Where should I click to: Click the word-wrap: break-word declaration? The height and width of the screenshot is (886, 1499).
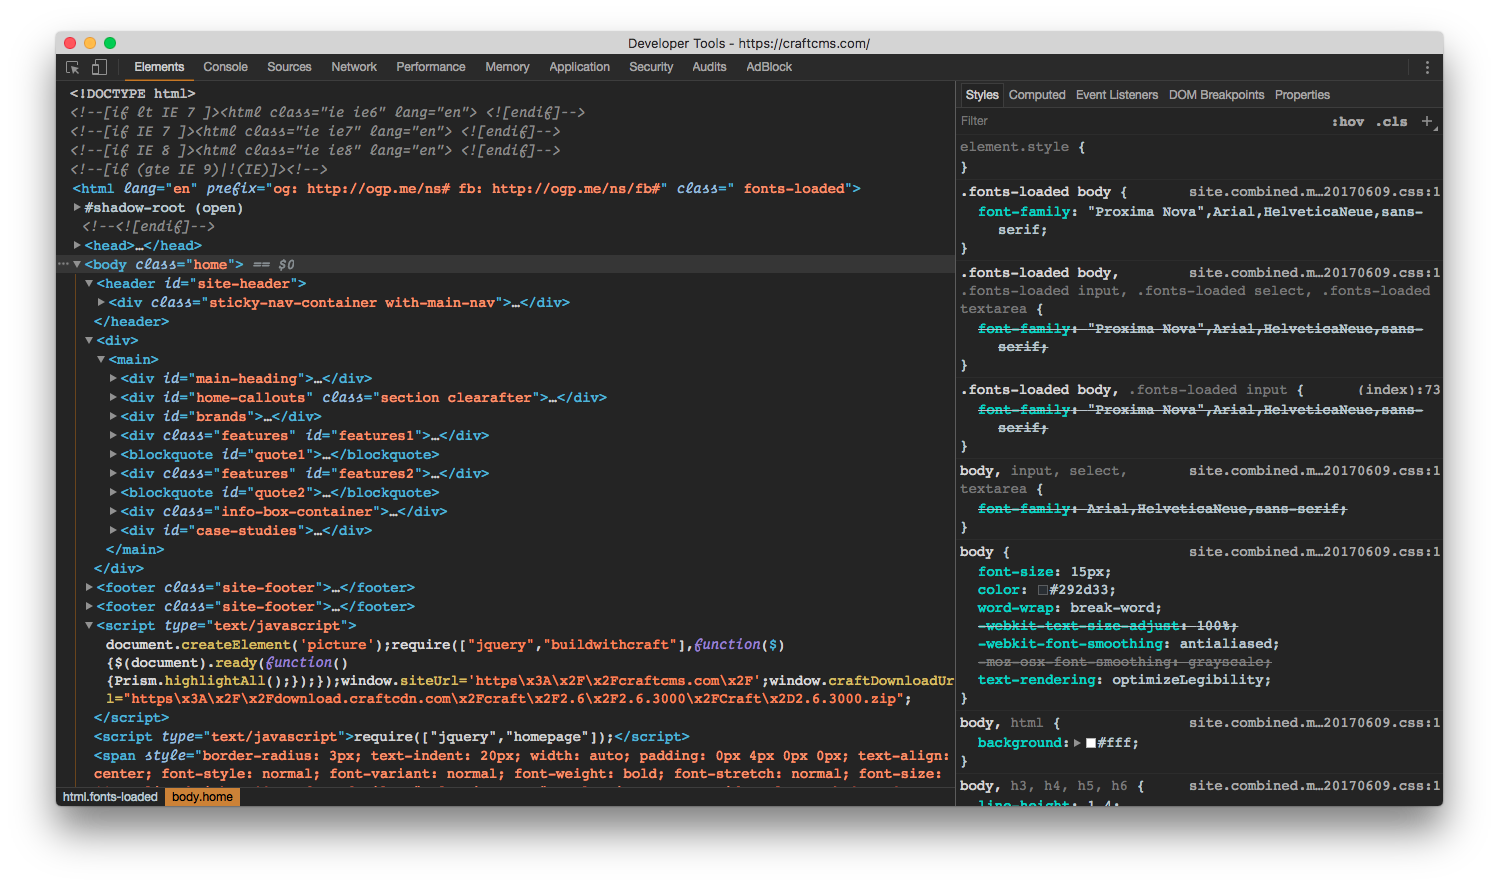pyautogui.click(x=1069, y=608)
